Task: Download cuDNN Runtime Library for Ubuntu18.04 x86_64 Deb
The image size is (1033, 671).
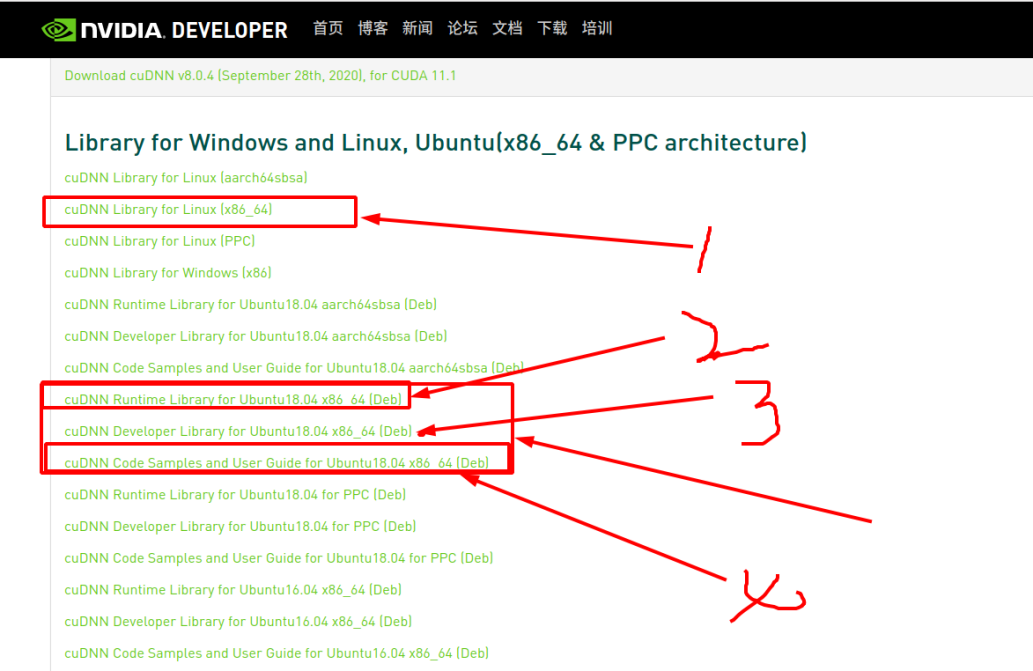Action: [x=236, y=399]
